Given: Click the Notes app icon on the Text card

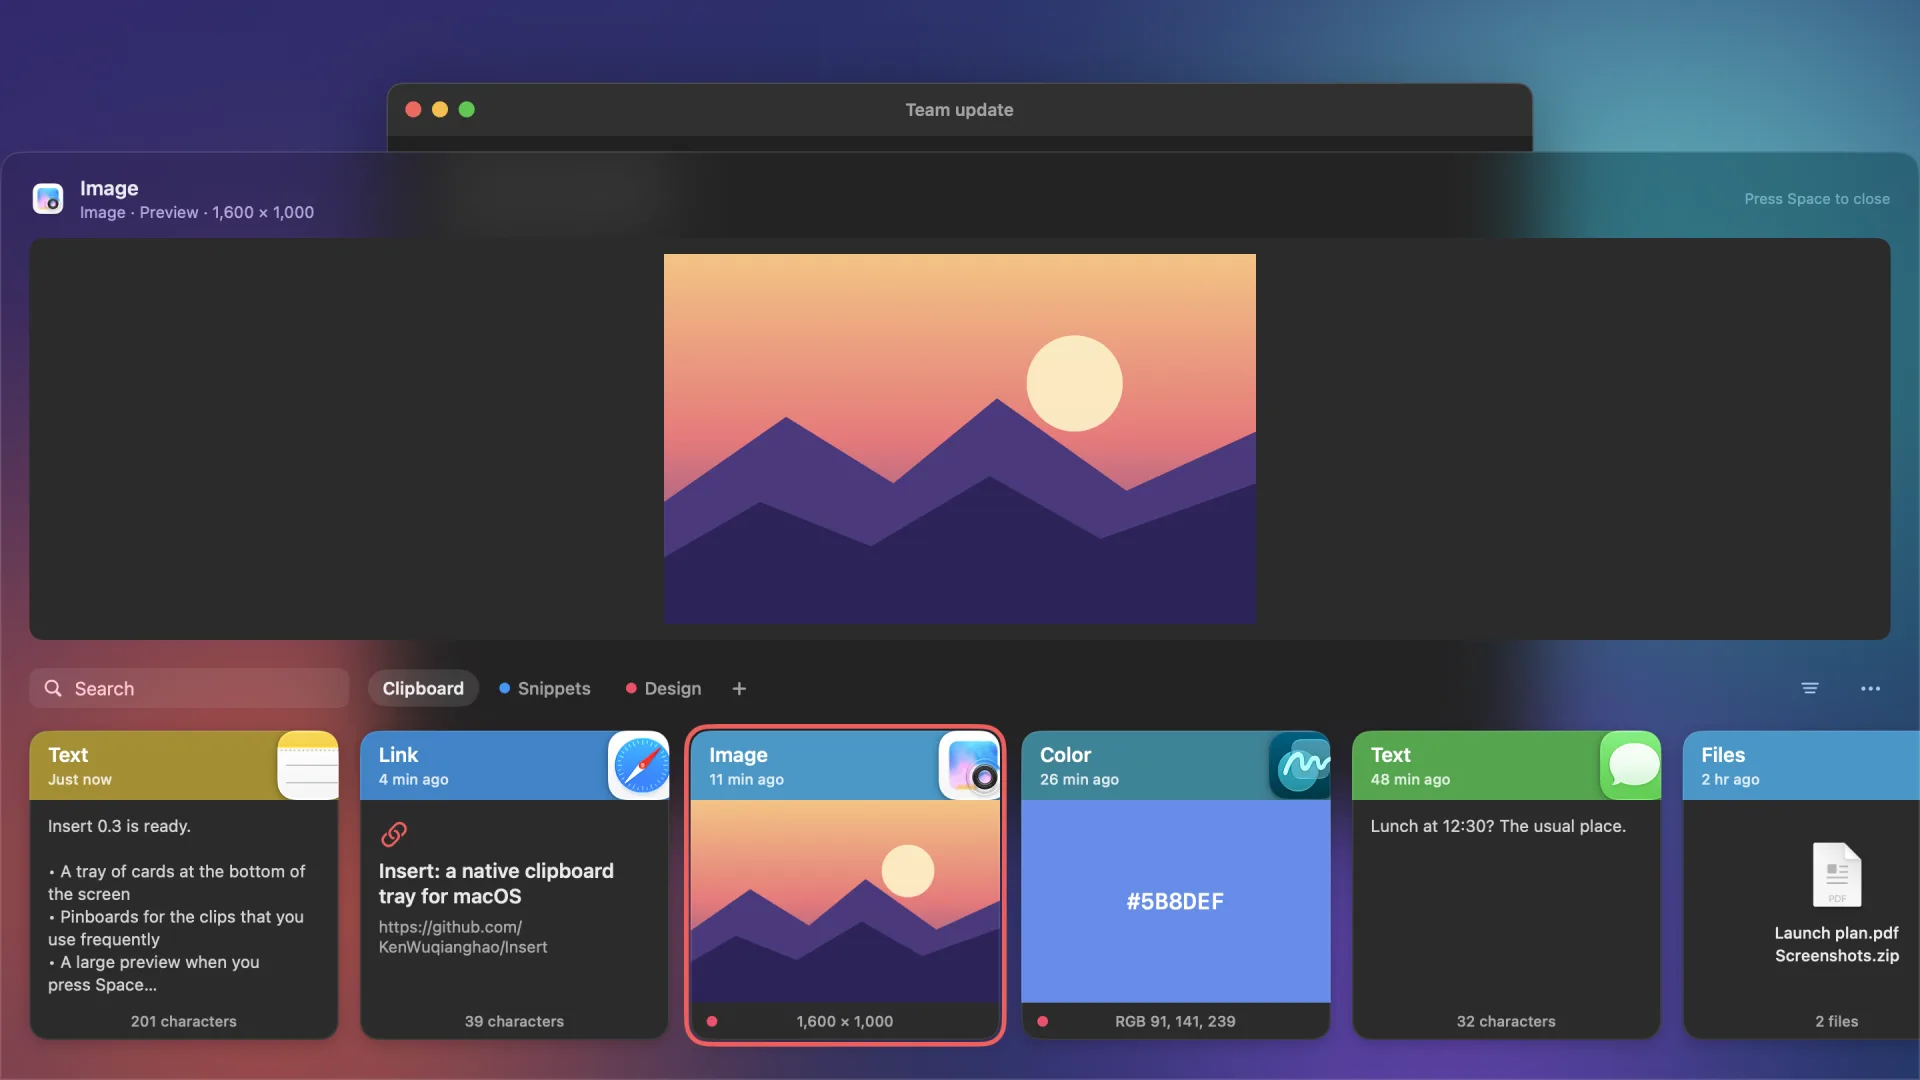Looking at the screenshot, I should pos(308,766).
